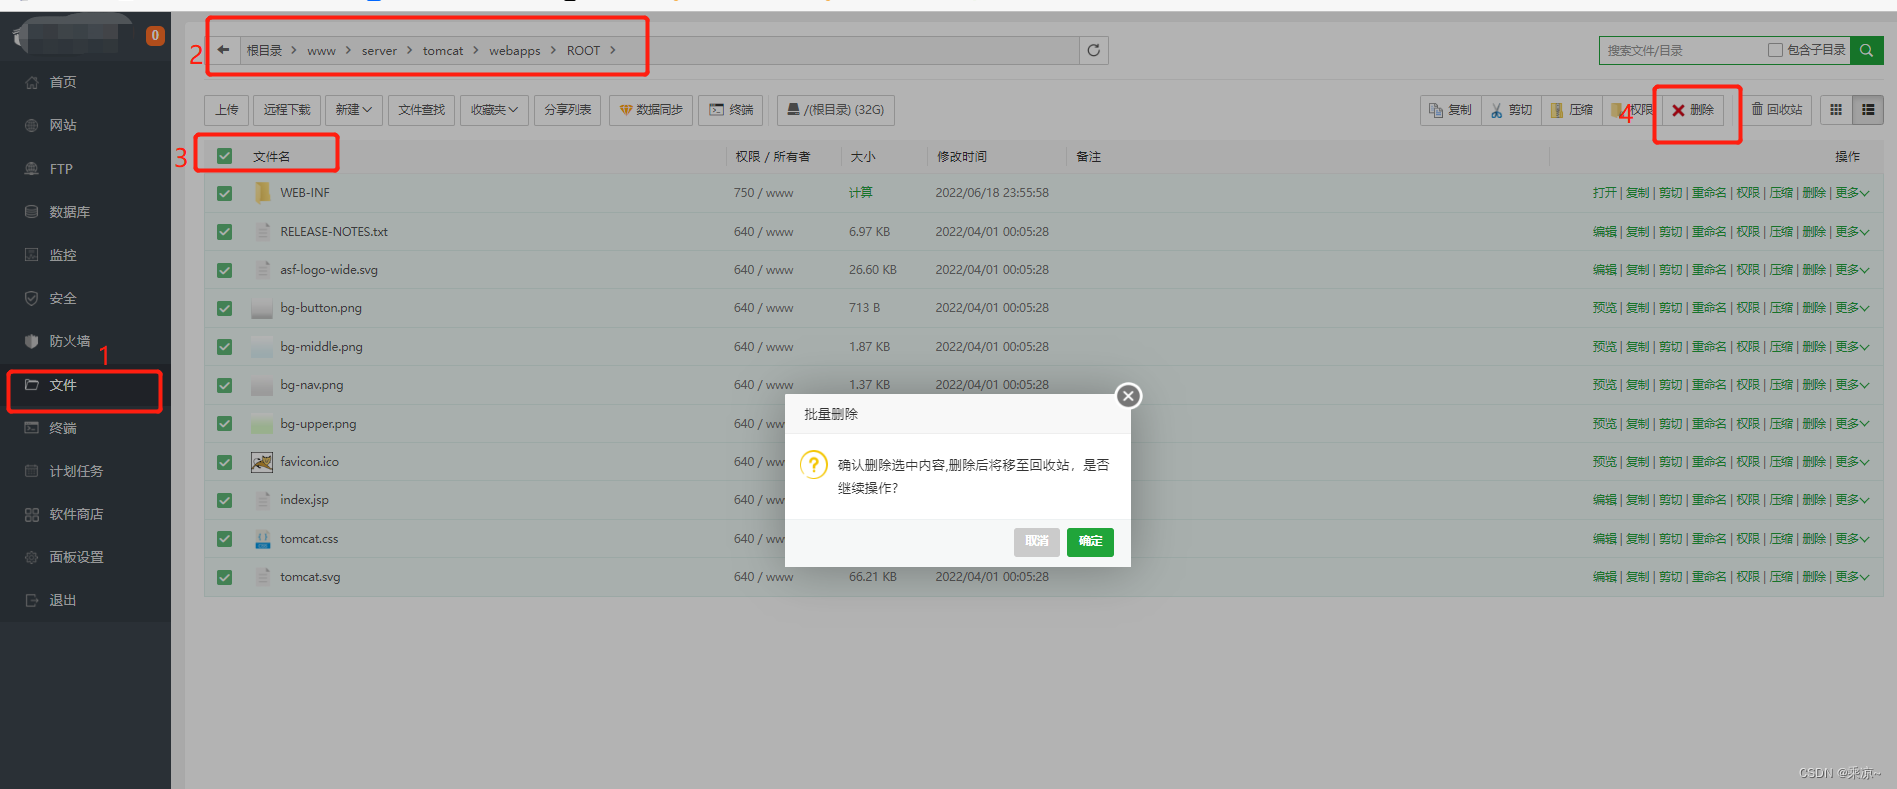The height and width of the screenshot is (789, 1897).
Task: Click 确定 to confirm batch delete
Action: pos(1090,542)
